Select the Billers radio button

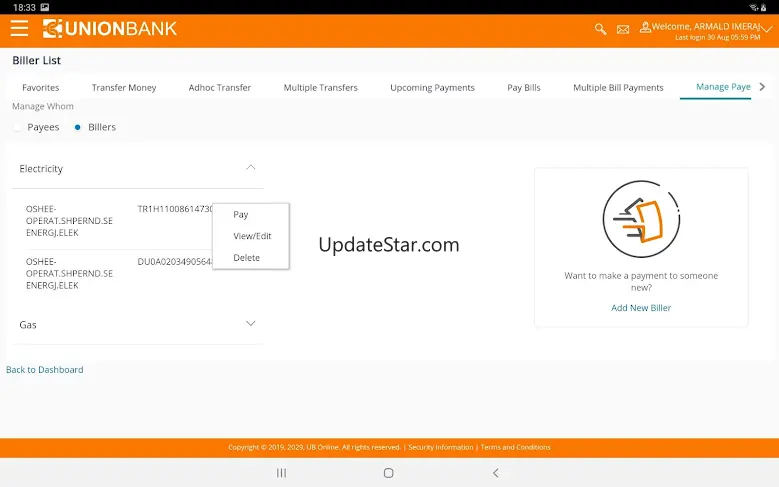78,127
